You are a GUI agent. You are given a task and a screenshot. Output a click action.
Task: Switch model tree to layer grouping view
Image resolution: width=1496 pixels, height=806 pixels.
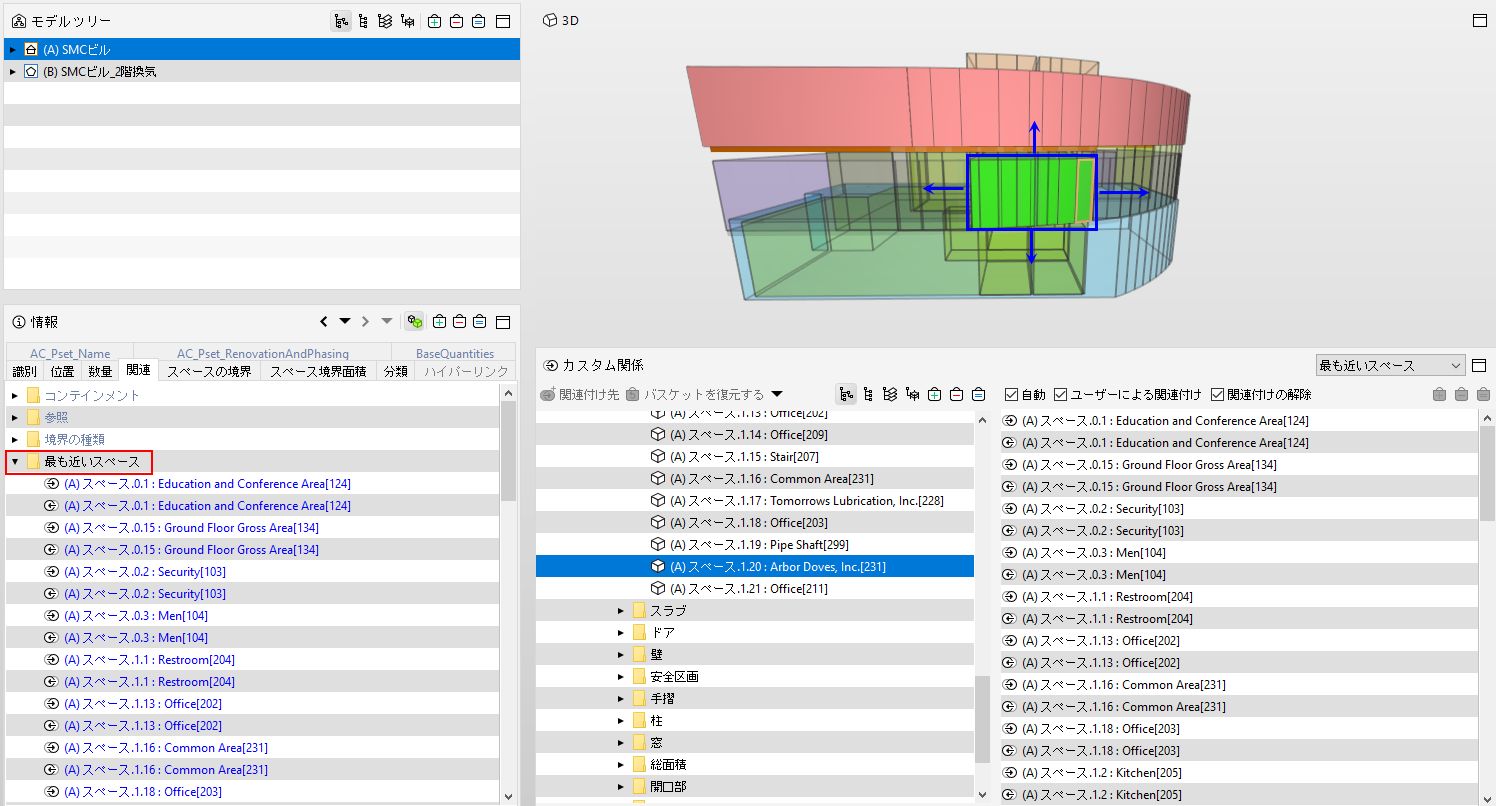pyautogui.click(x=385, y=21)
